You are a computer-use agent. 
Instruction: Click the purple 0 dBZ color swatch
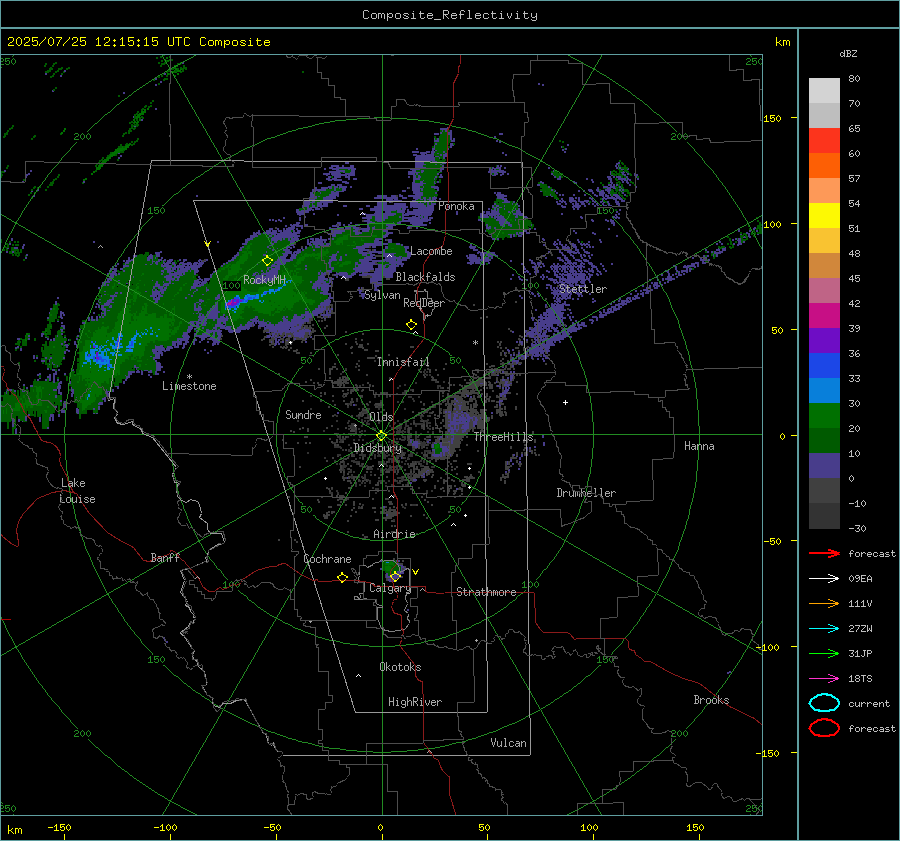click(x=824, y=466)
